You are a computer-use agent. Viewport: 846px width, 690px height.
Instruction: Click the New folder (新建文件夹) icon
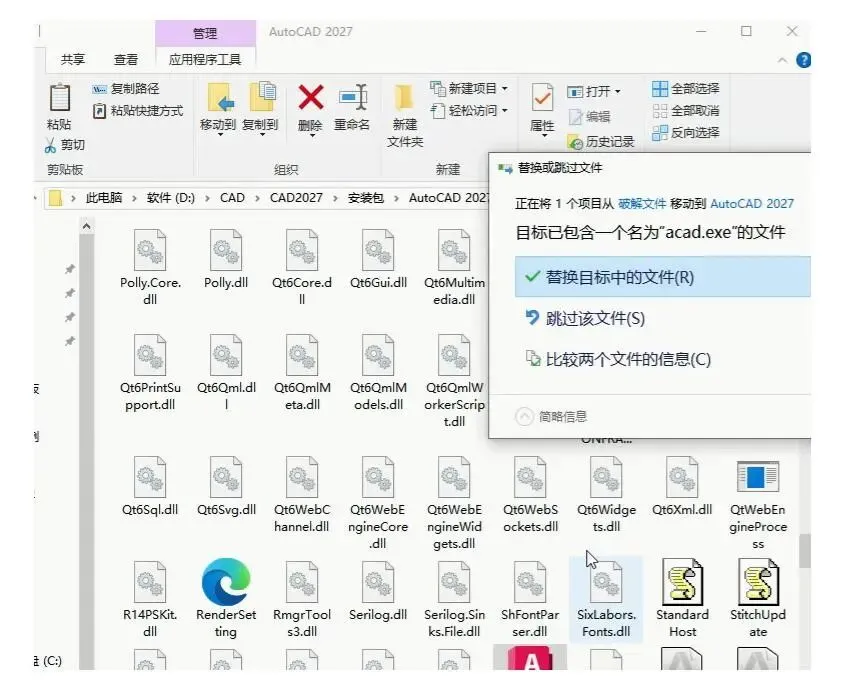405,98
